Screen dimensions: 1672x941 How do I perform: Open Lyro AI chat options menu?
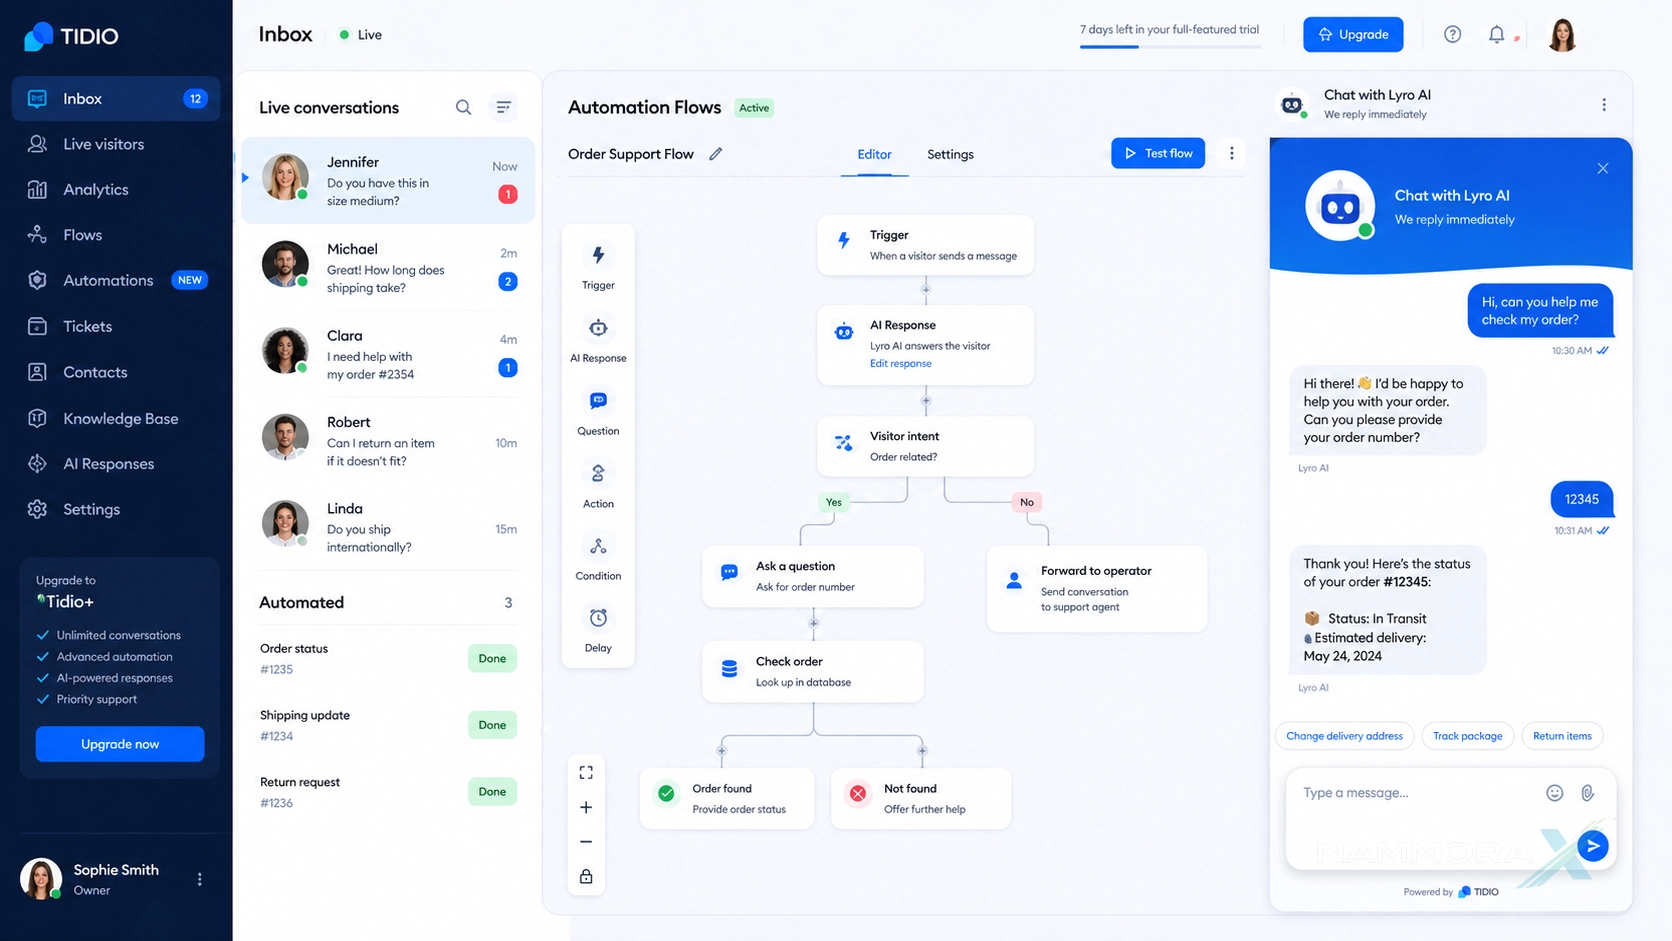click(1604, 105)
